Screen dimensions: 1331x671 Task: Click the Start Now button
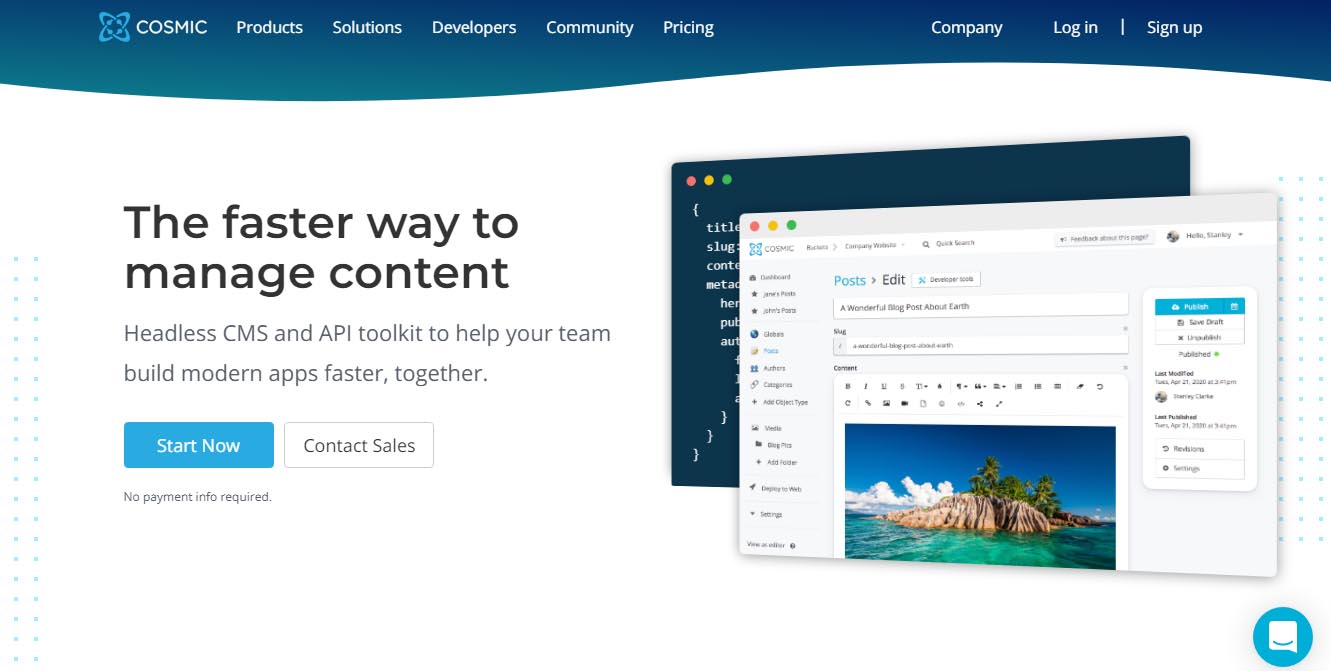click(199, 445)
